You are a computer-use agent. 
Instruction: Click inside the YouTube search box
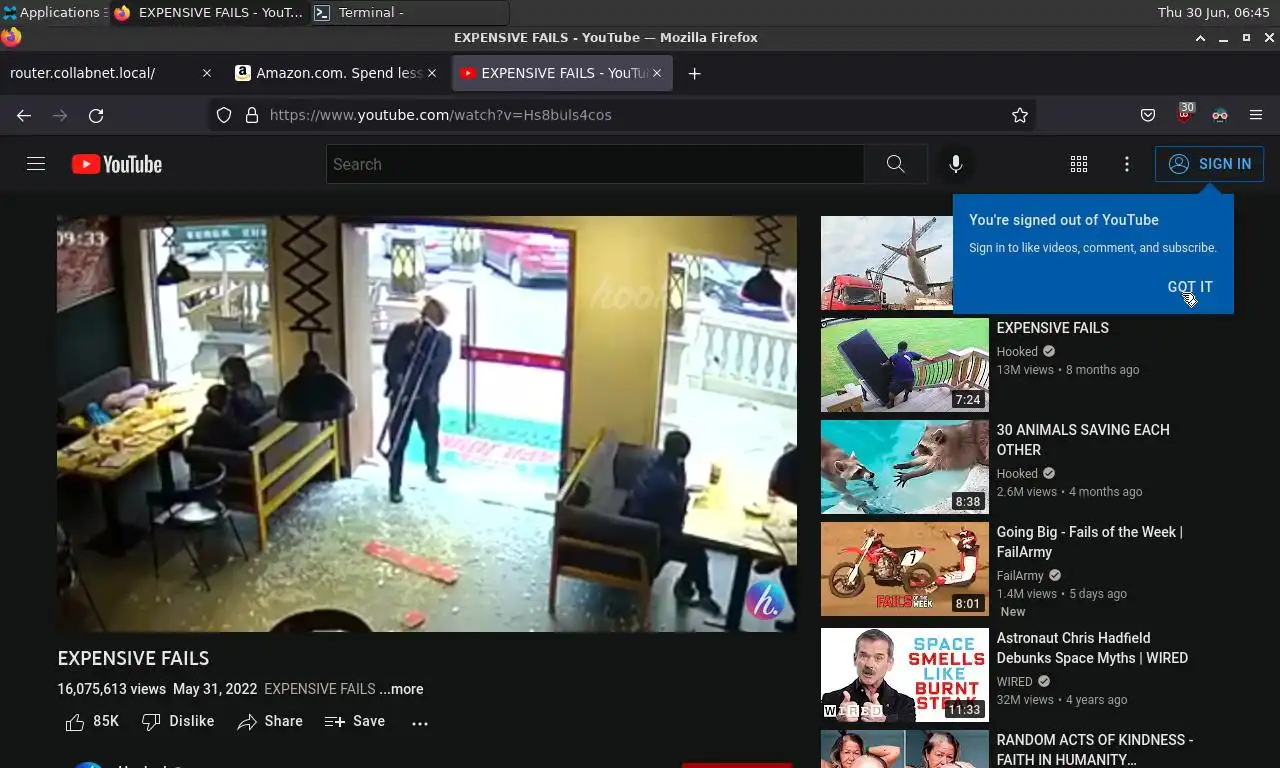[595, 164]
